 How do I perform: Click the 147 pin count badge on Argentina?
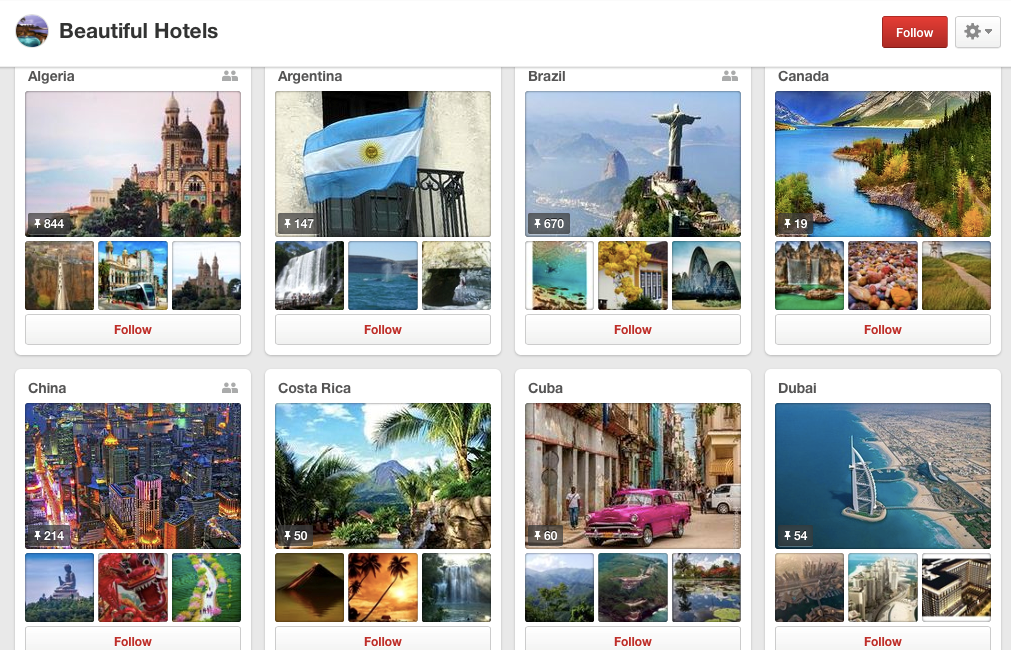click(299, 224)
